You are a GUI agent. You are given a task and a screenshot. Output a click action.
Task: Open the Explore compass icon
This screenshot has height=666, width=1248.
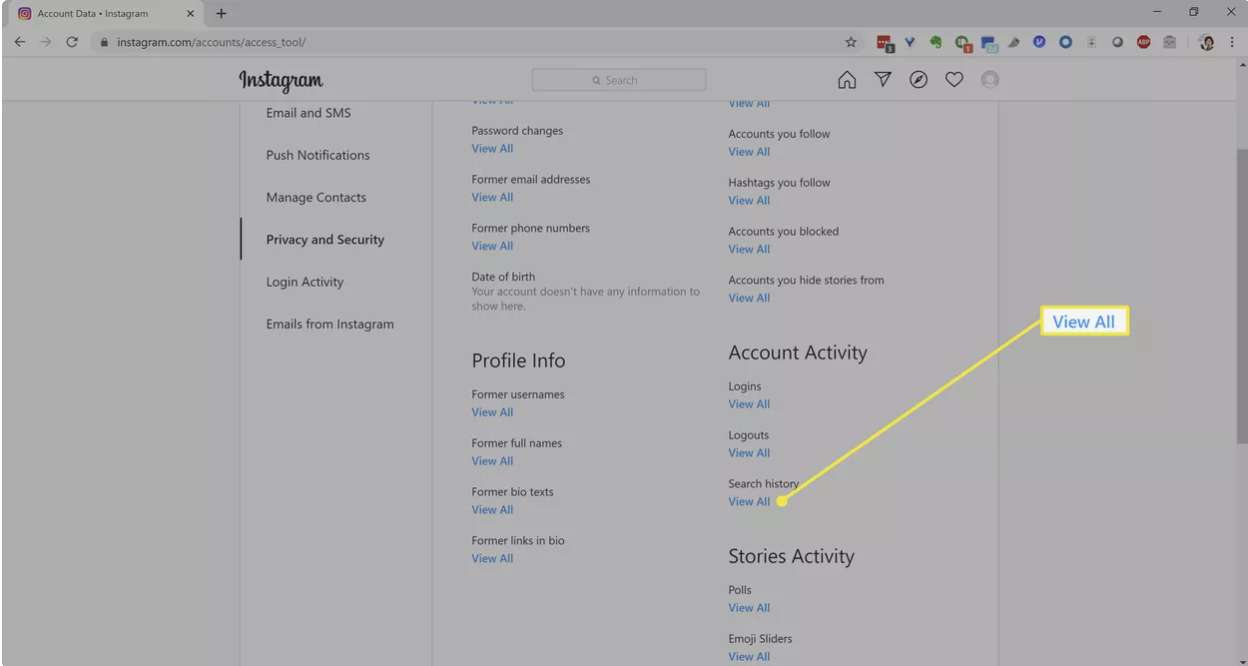click(918, 80)
